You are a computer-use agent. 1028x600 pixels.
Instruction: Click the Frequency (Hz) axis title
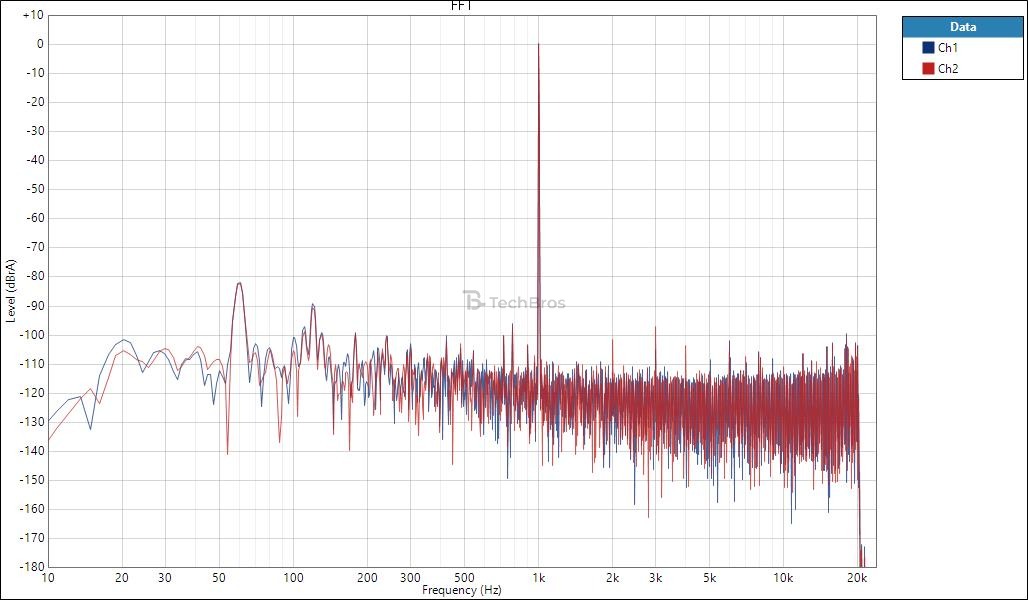[462, 590]
